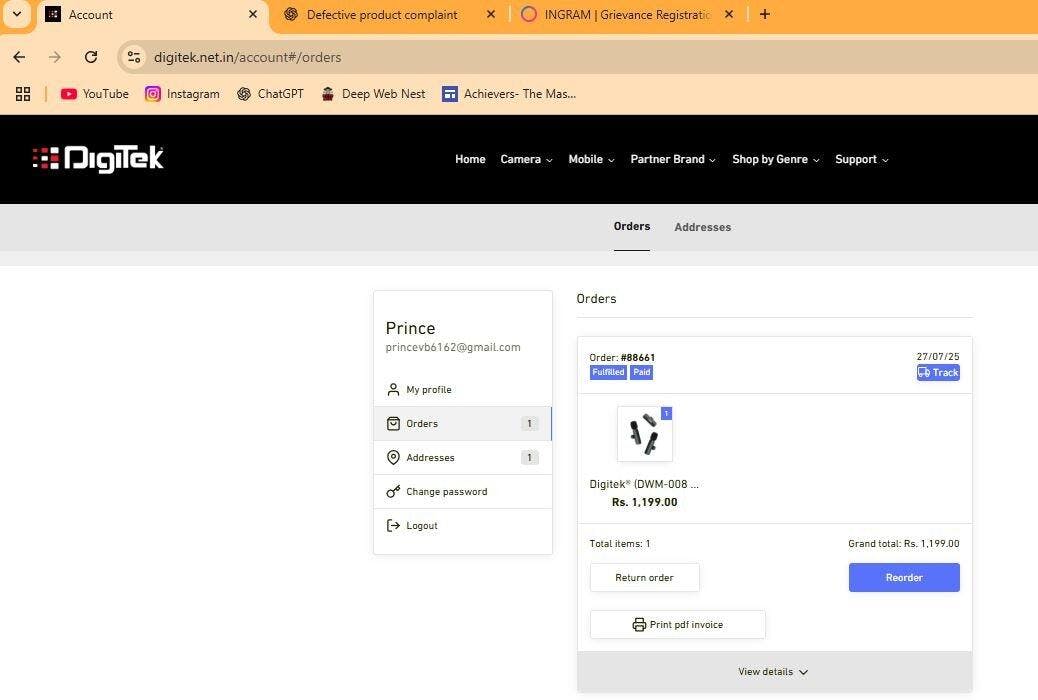1038x700 pixels.
Task: Click the Total items: 1 text
Action: 620,544
